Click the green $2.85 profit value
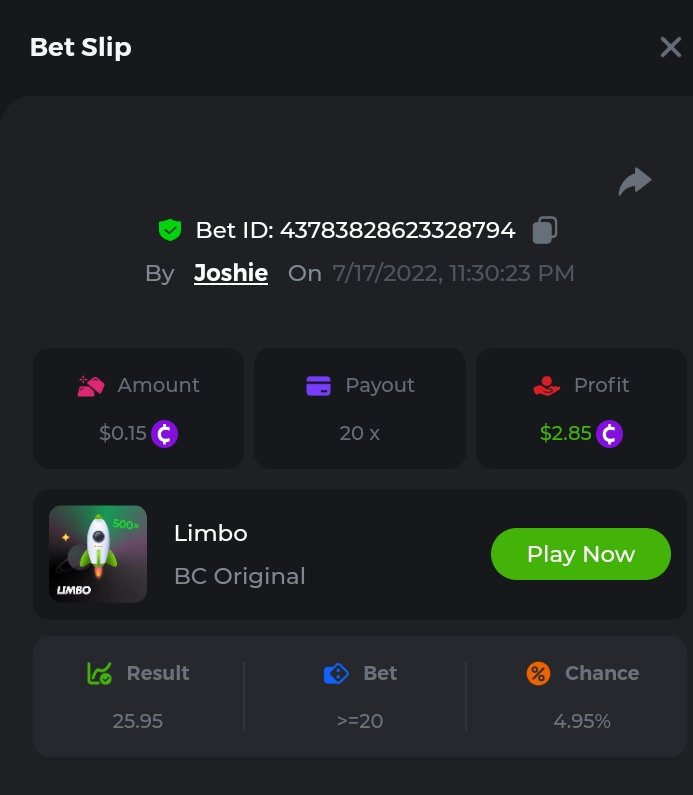The image size is (693, 795). pos(565,434)
